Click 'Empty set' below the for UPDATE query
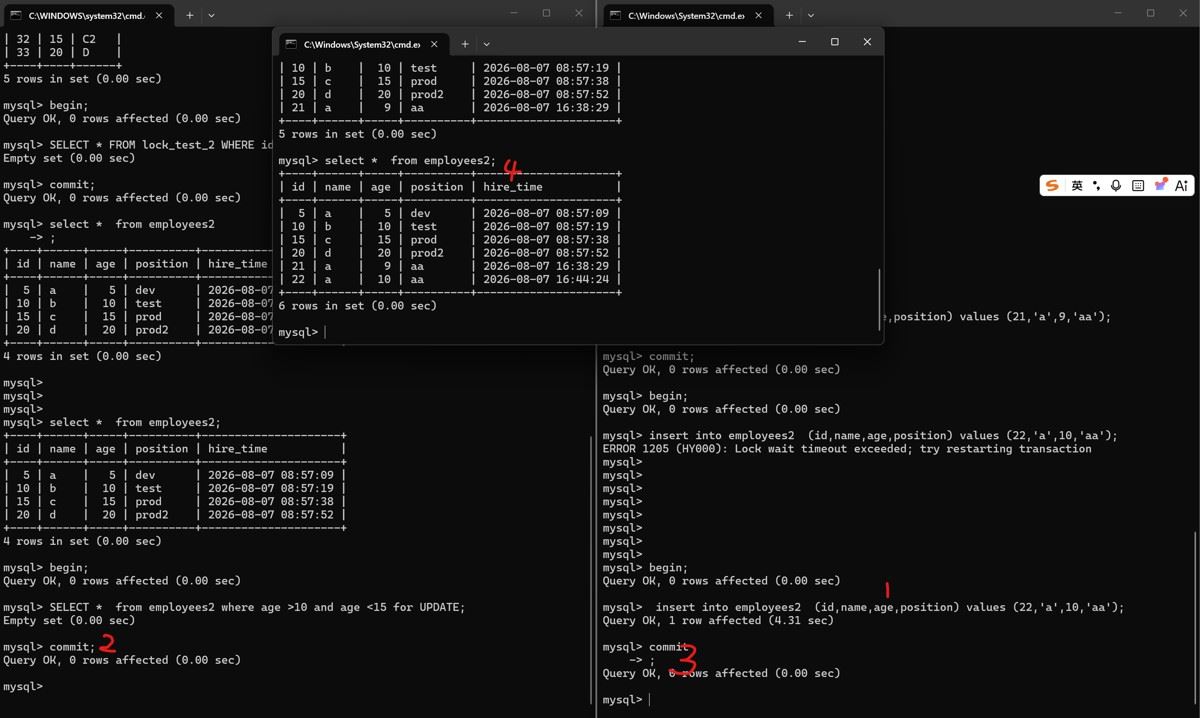The image size is (1200, 718). coord(69,621)
